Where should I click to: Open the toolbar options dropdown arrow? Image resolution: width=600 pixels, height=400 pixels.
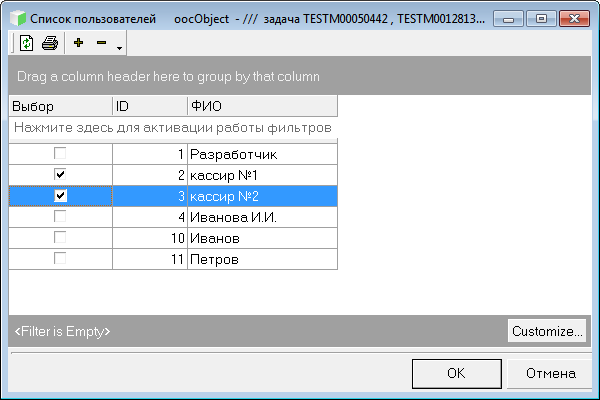(x=120, y=46)
